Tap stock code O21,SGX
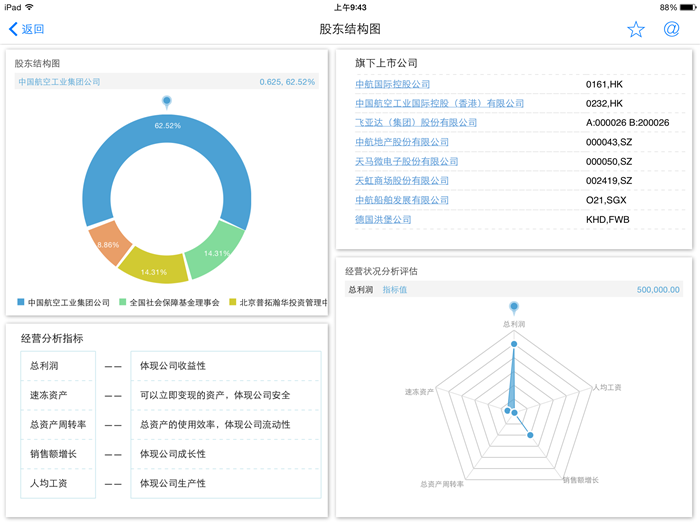Viewport: 700px width, 525px height. point(606,200)
